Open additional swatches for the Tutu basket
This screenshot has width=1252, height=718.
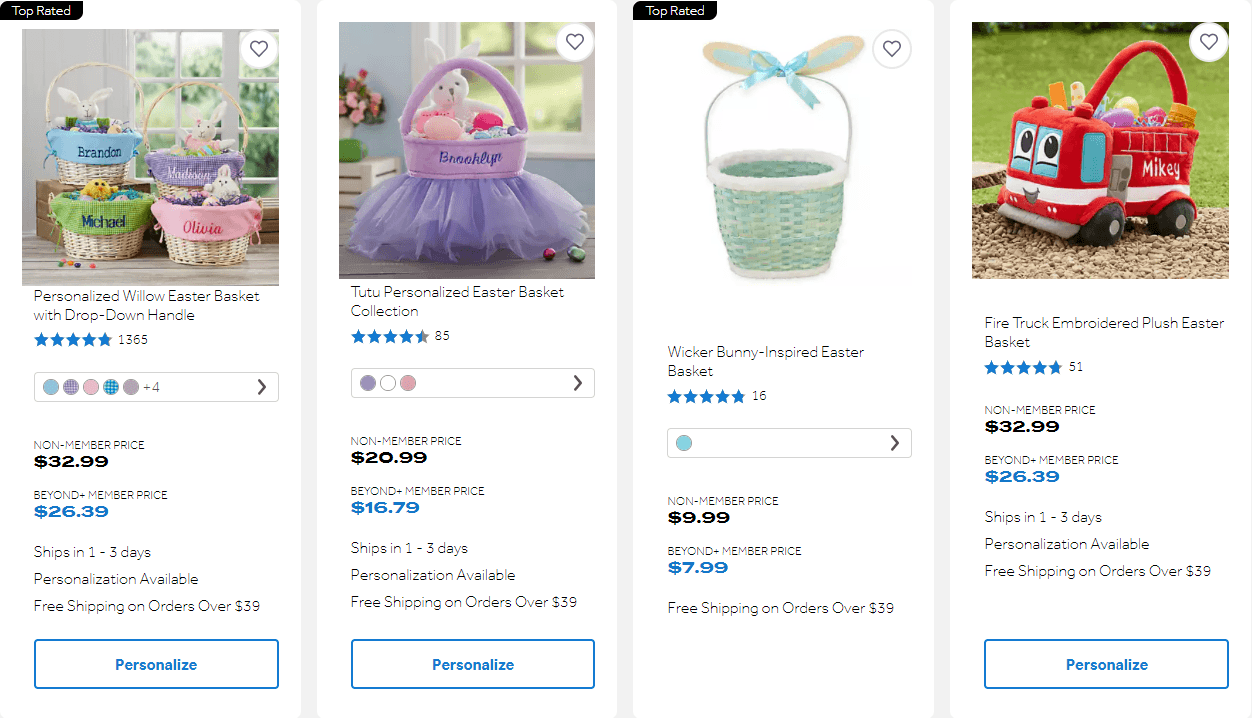(577, 383)
